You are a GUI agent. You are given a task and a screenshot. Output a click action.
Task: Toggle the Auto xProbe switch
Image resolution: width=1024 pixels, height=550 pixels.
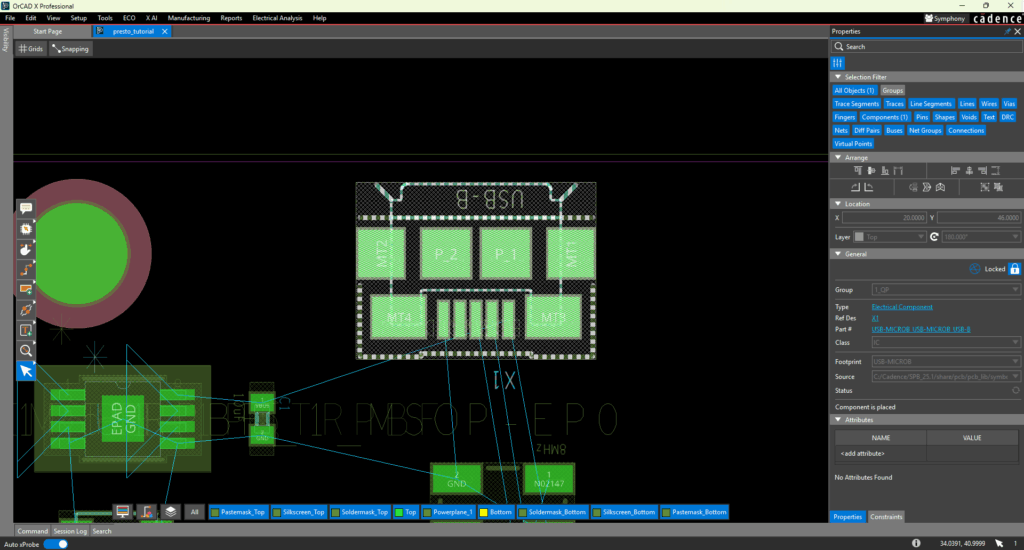coord(58,543)
